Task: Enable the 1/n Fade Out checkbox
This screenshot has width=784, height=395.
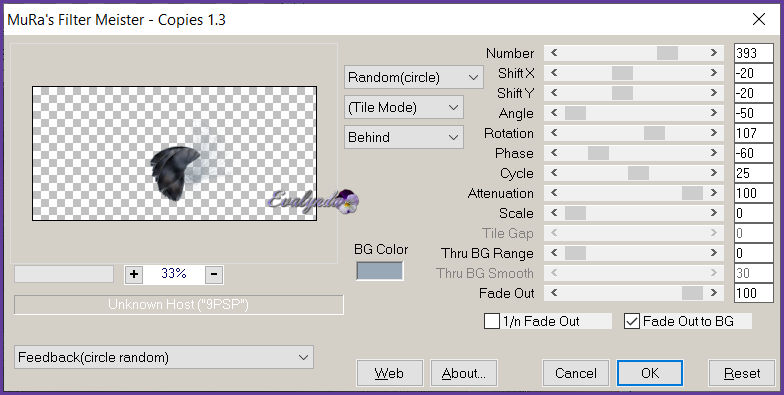Action: coord(492,321)
